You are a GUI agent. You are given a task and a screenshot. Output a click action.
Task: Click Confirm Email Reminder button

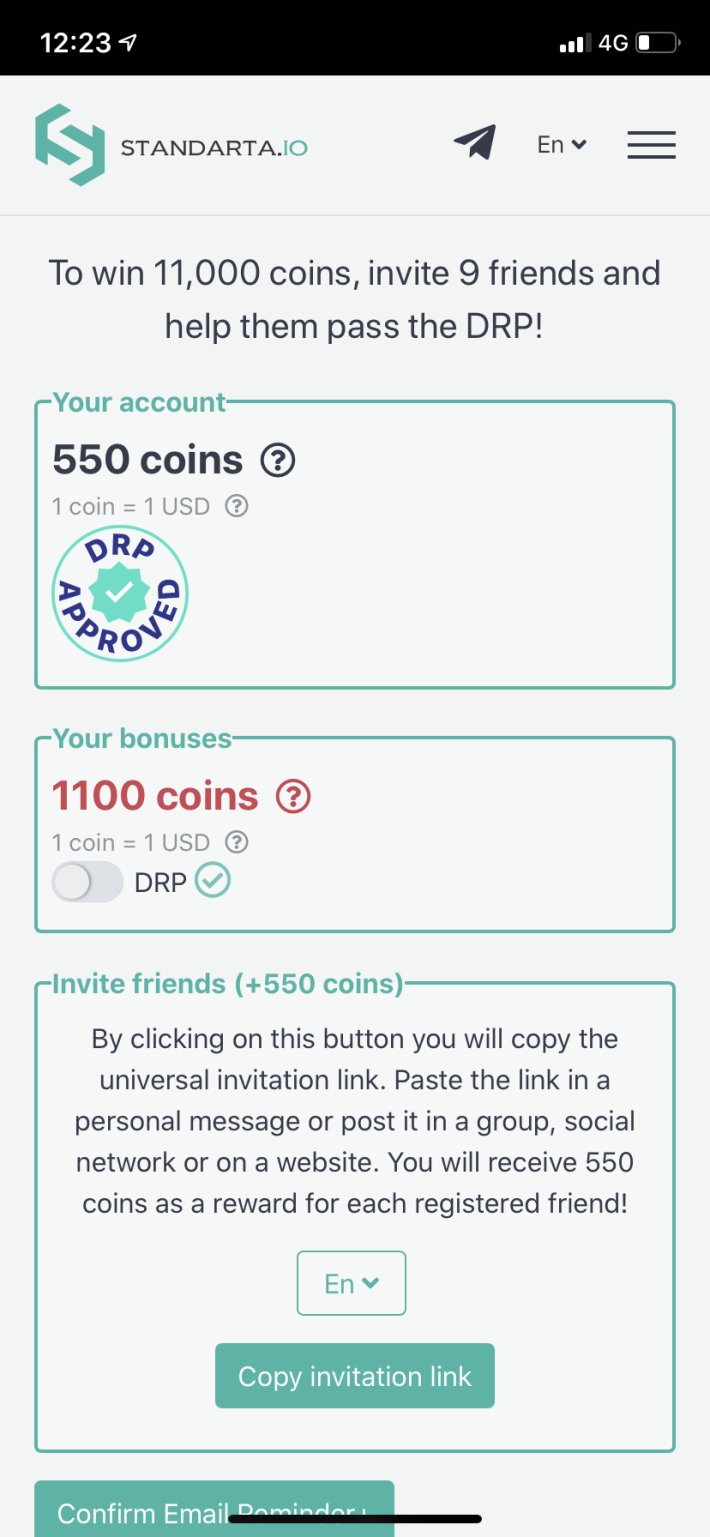(214, 1509)
